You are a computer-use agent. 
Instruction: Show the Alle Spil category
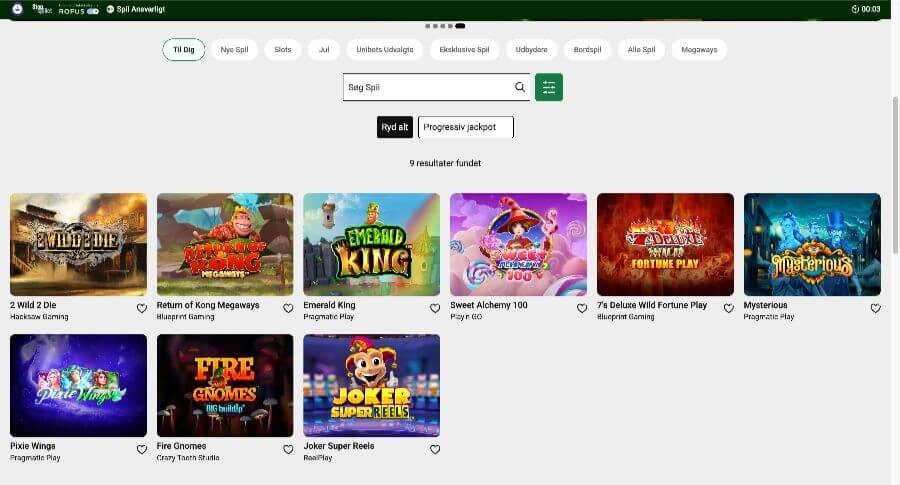click(x=641, y=50)
